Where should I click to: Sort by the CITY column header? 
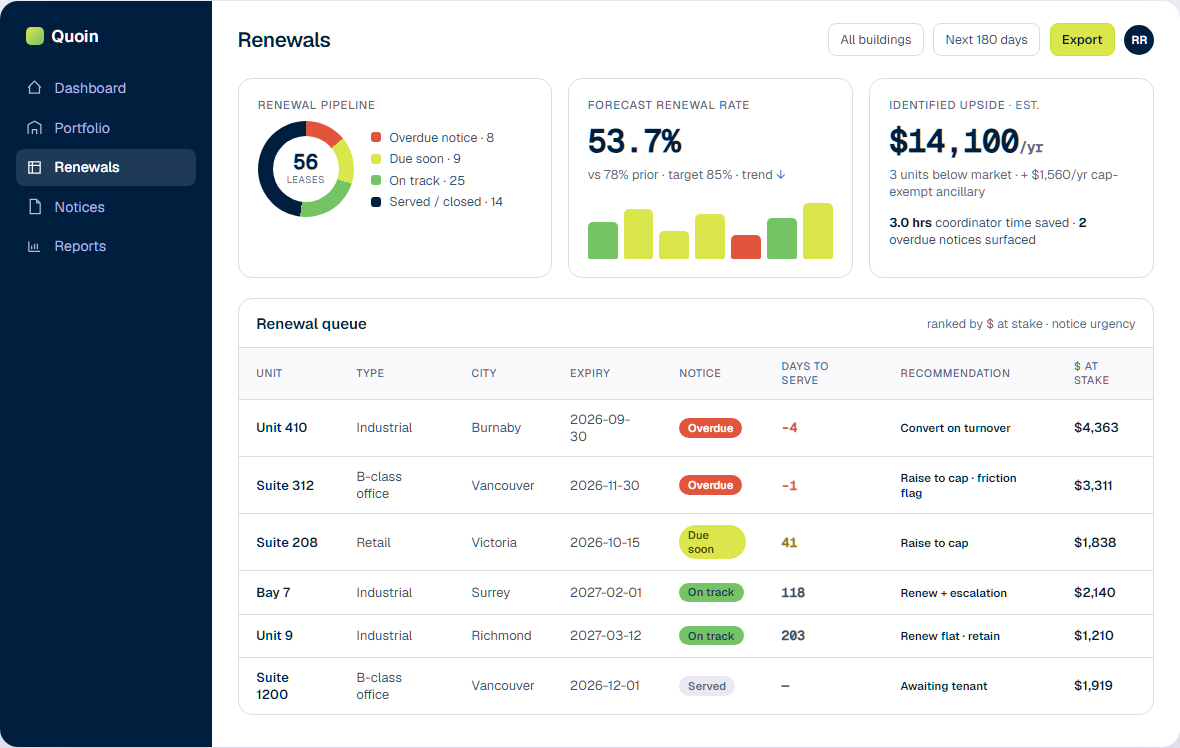click(484, 373)
